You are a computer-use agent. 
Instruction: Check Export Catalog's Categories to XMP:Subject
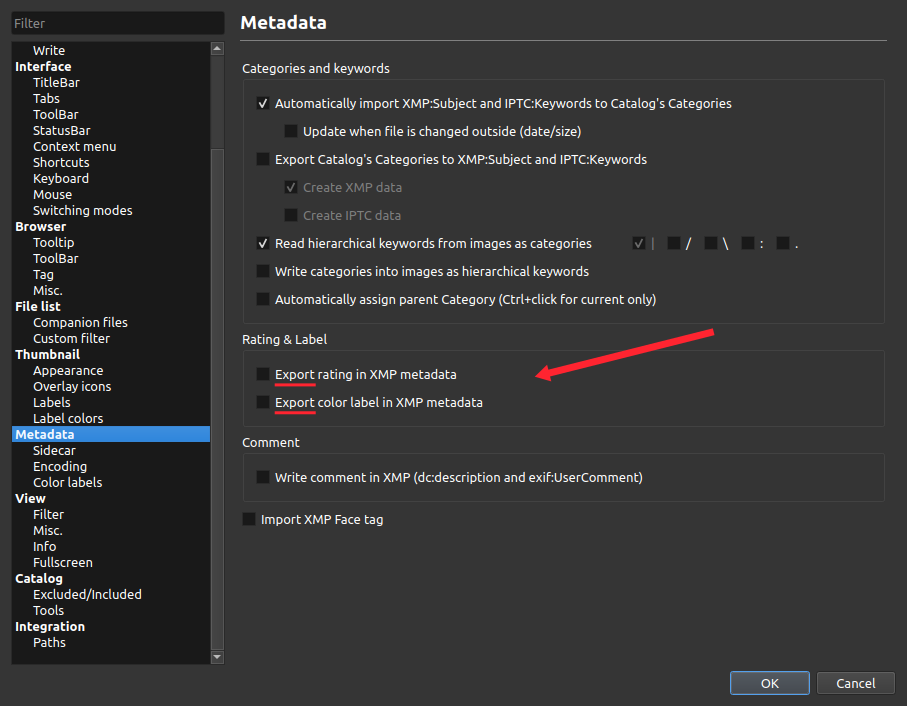tap(263, 159)
